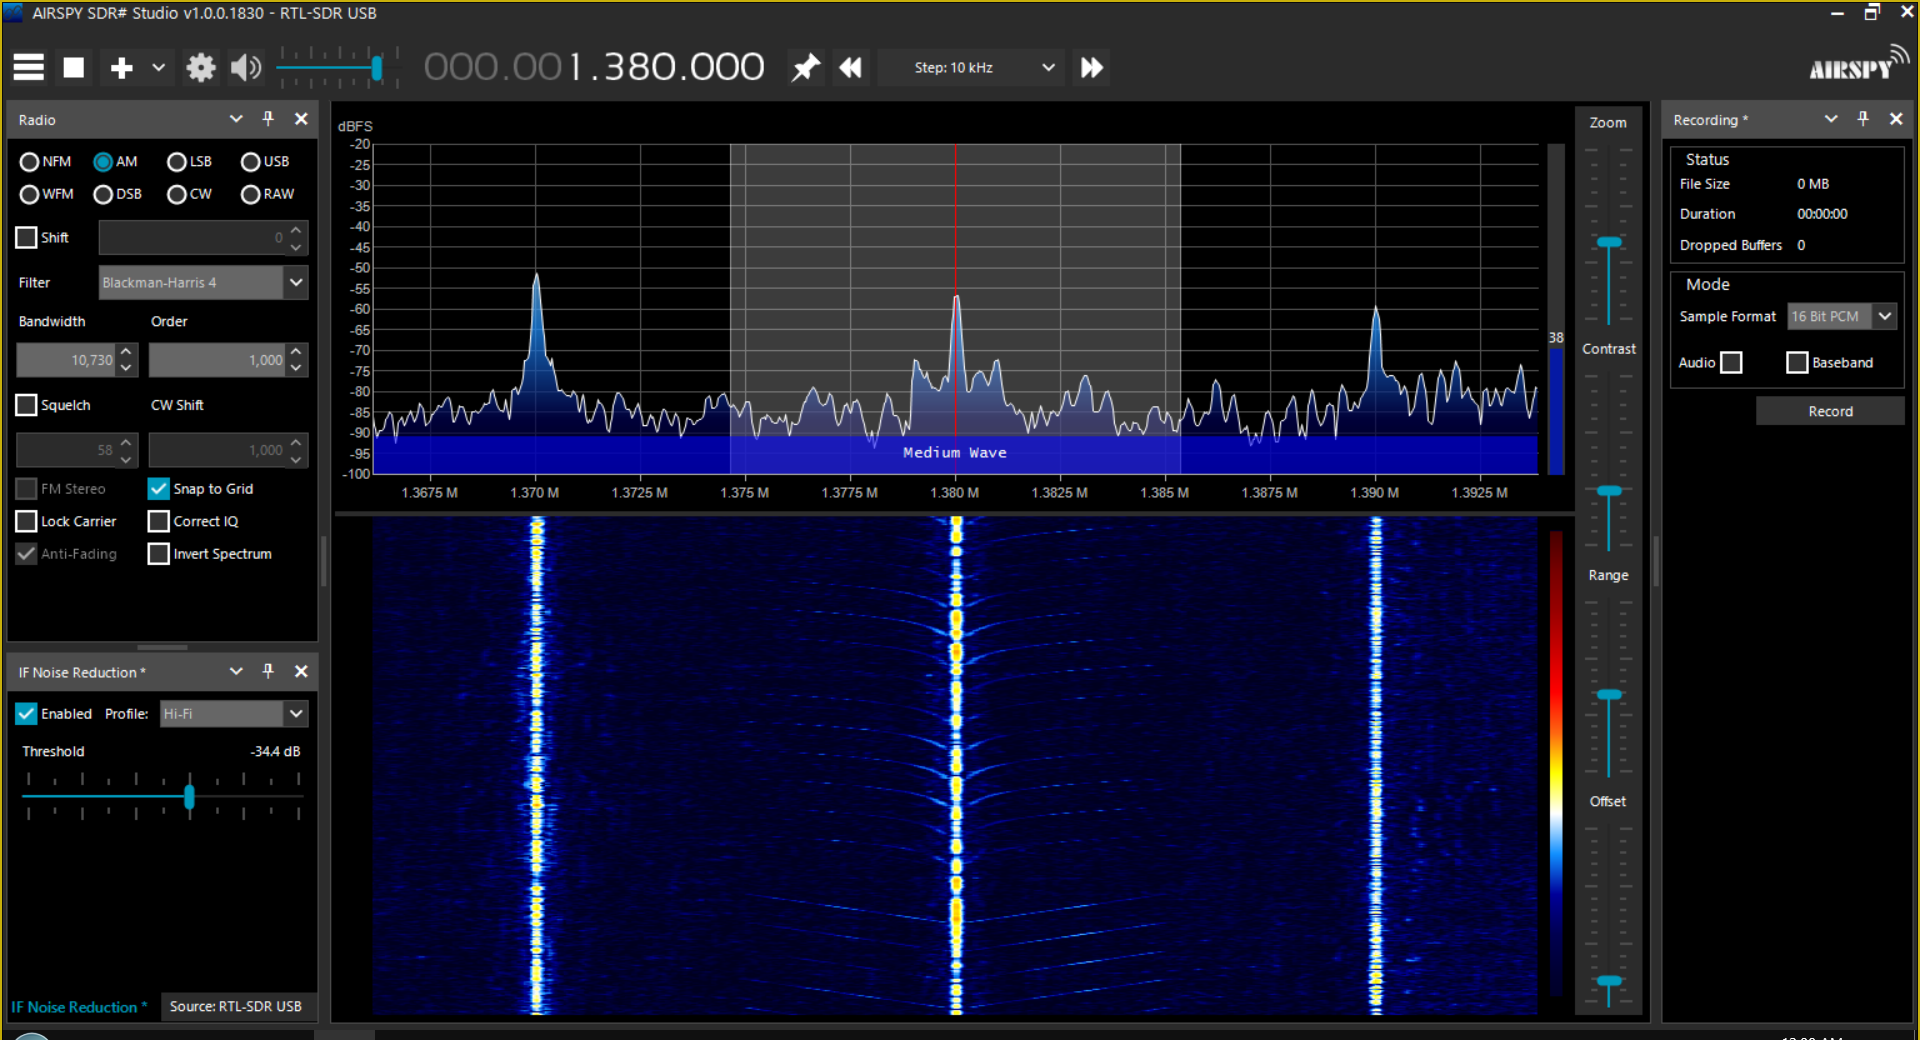This screenshot has height=1040, width=1920.
Task: Open configuration via the gear icon
Action: (x=201, y=67)
